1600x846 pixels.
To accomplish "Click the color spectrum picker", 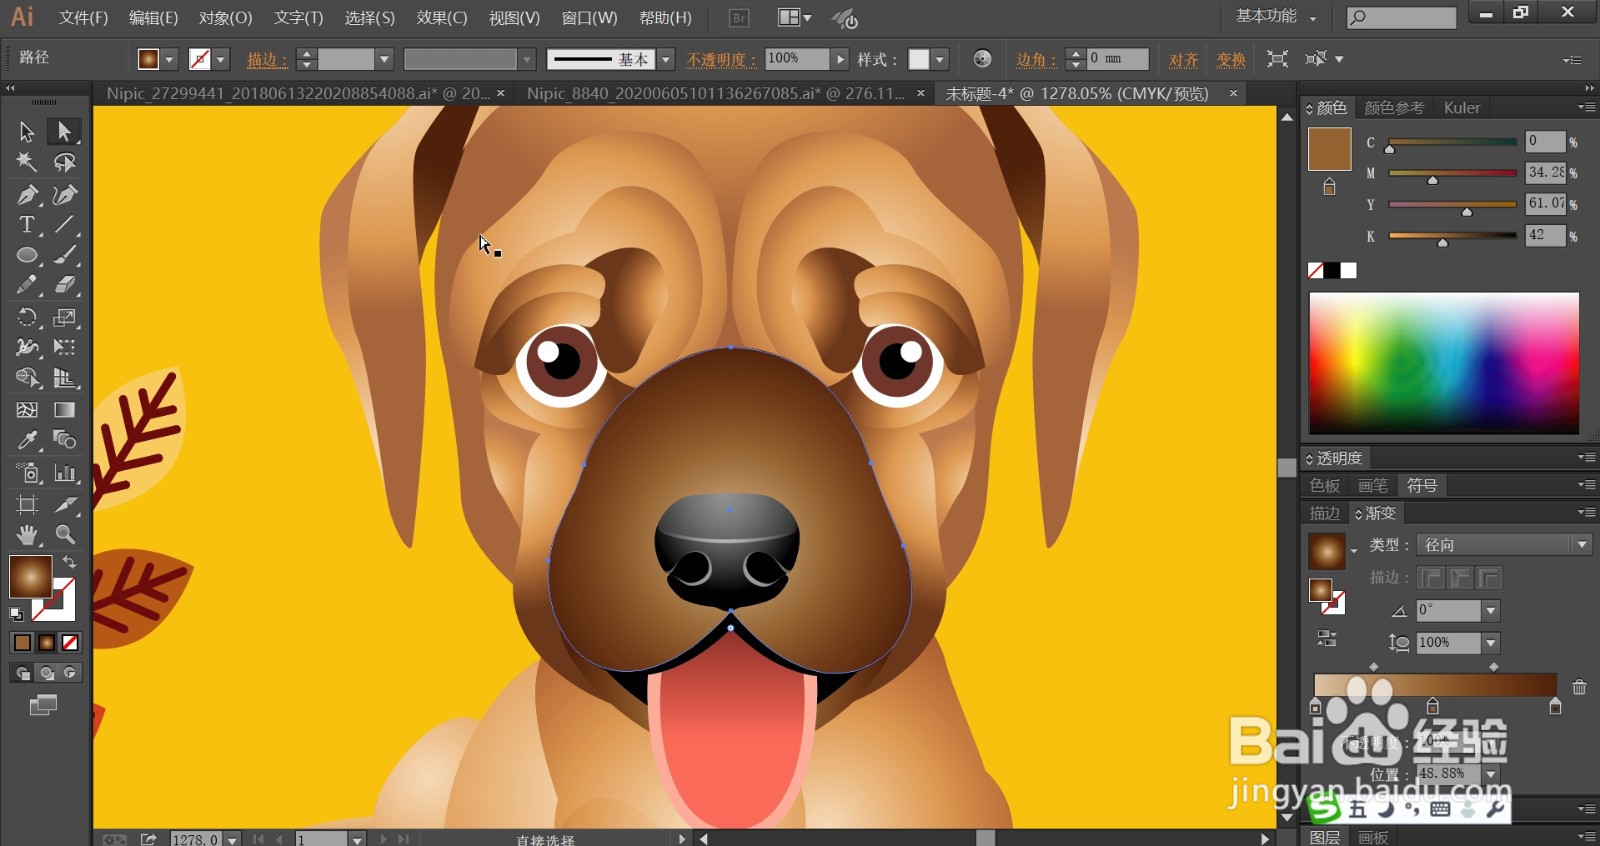I will [1444, 363].
